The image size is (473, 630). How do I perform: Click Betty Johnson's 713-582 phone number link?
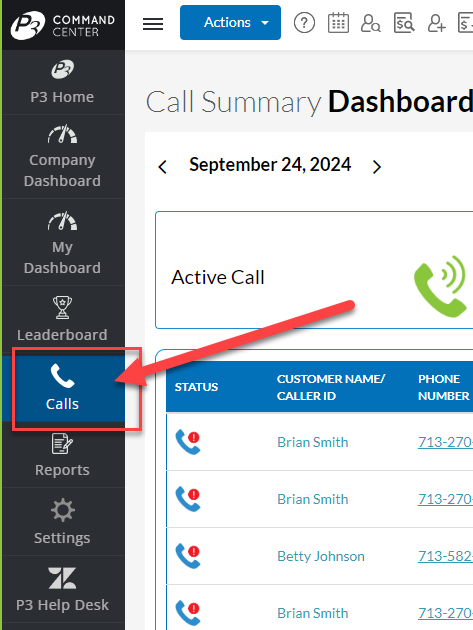click(x=445, y=556)
